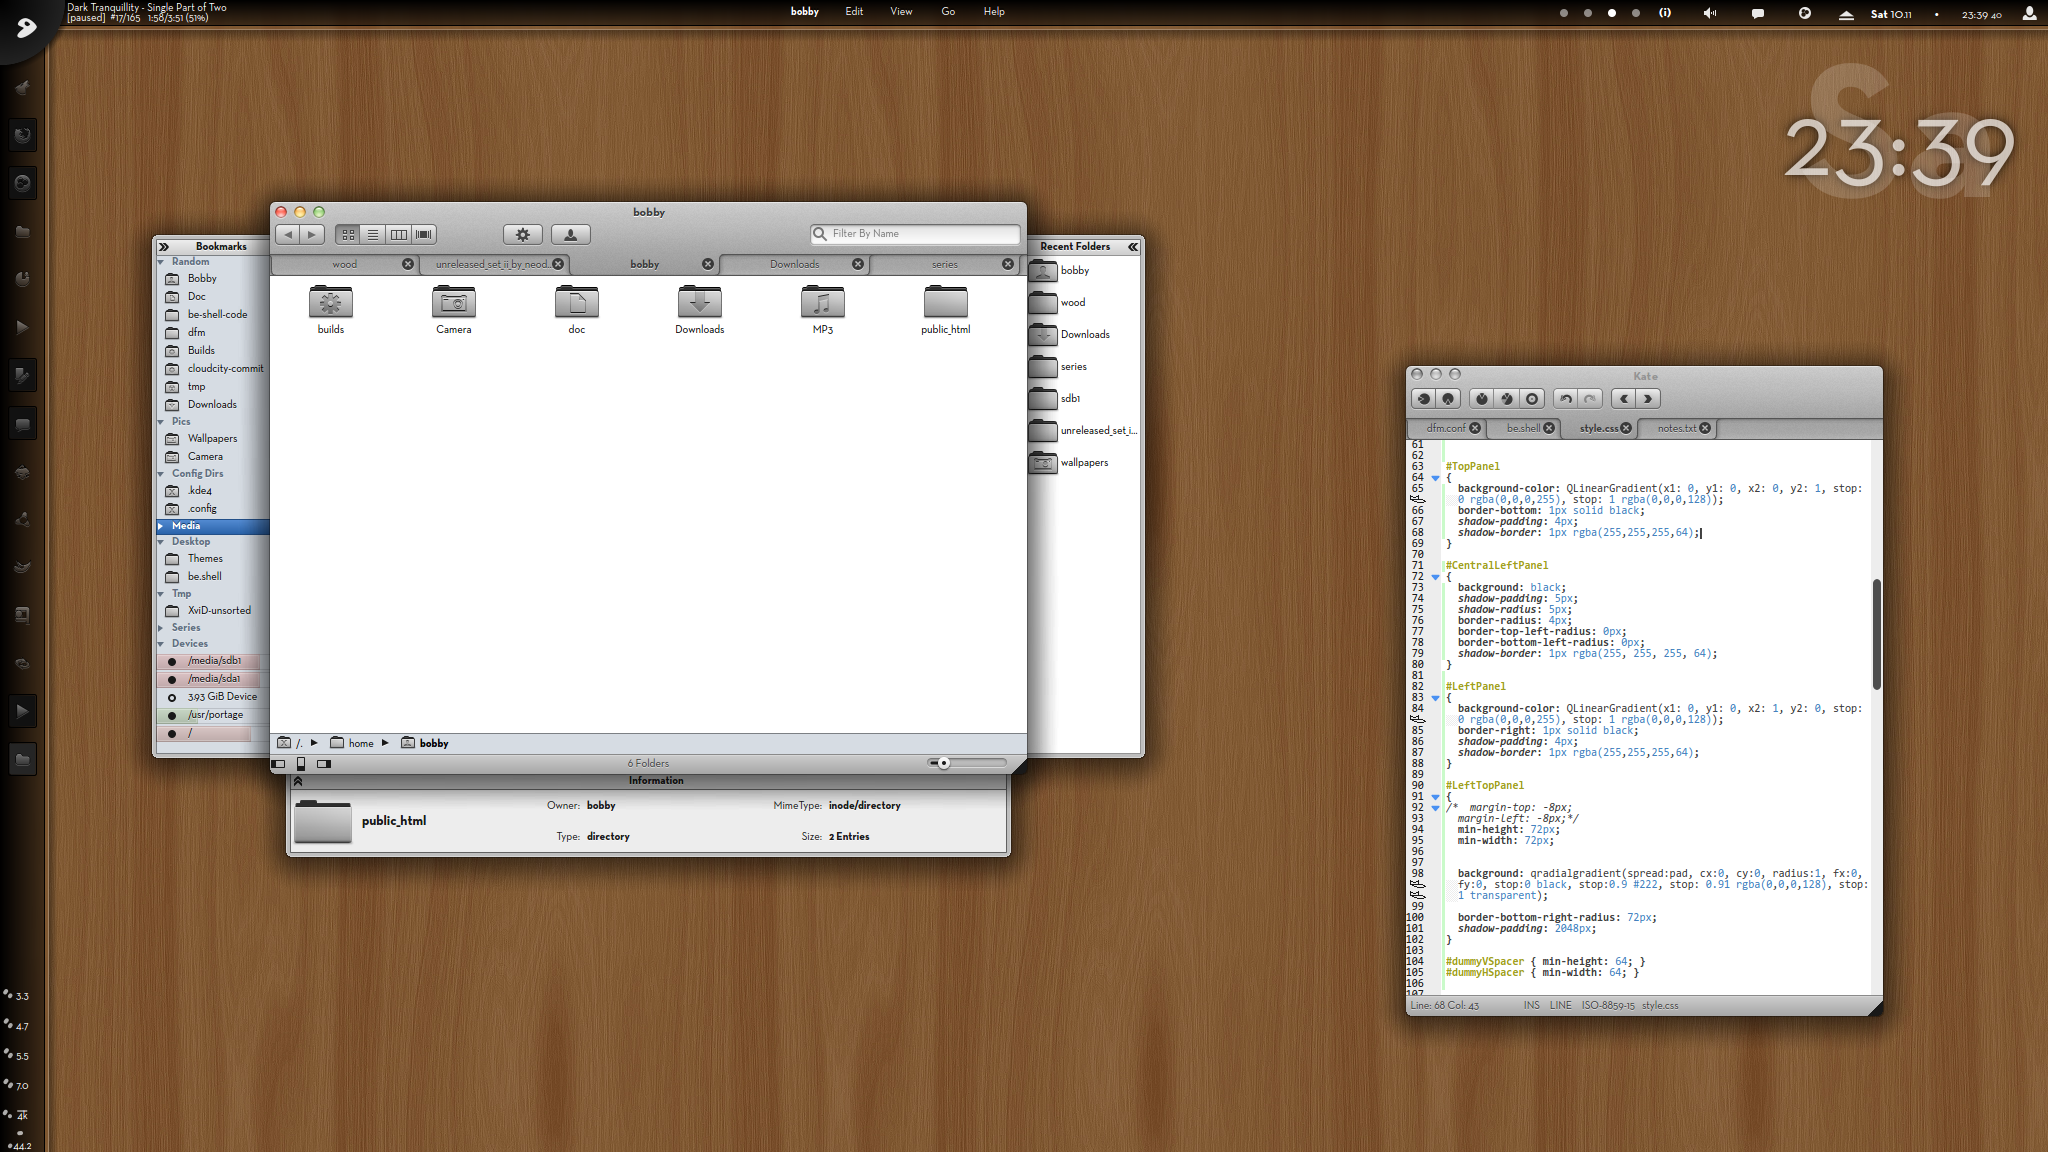Toggle the bottom panel button in status bar
The height and width of the screenshot is (1152, 2048).
coord(301,764)
